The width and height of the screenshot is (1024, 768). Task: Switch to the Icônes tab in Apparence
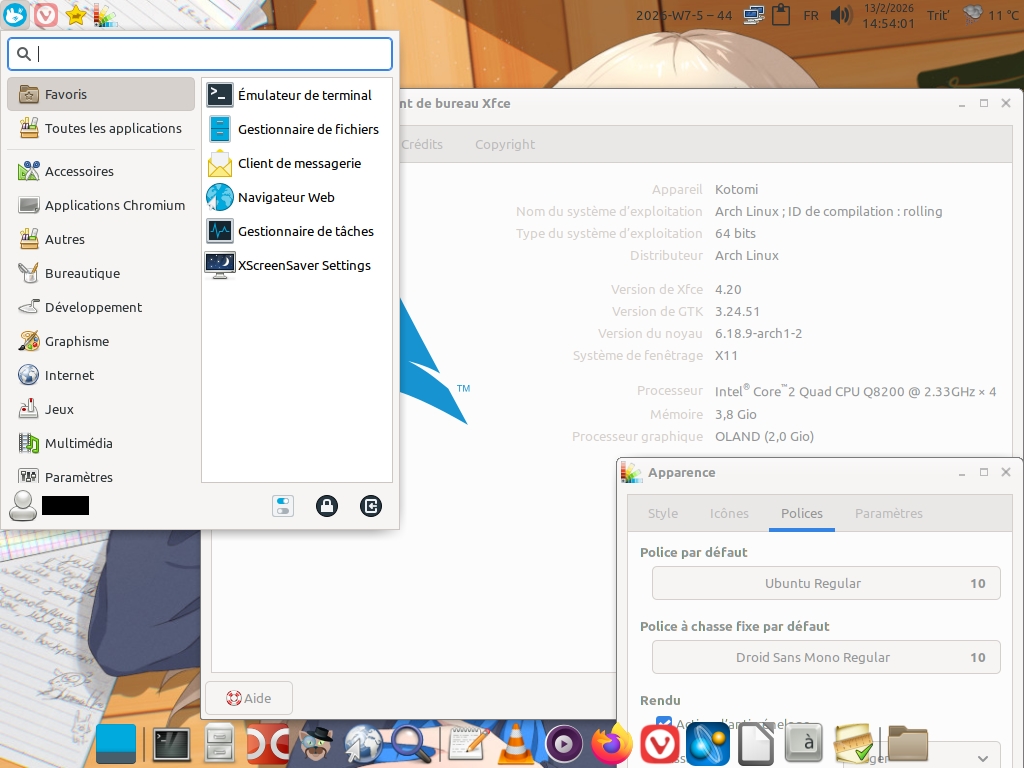pyautogui.click(x=729, y=513)
